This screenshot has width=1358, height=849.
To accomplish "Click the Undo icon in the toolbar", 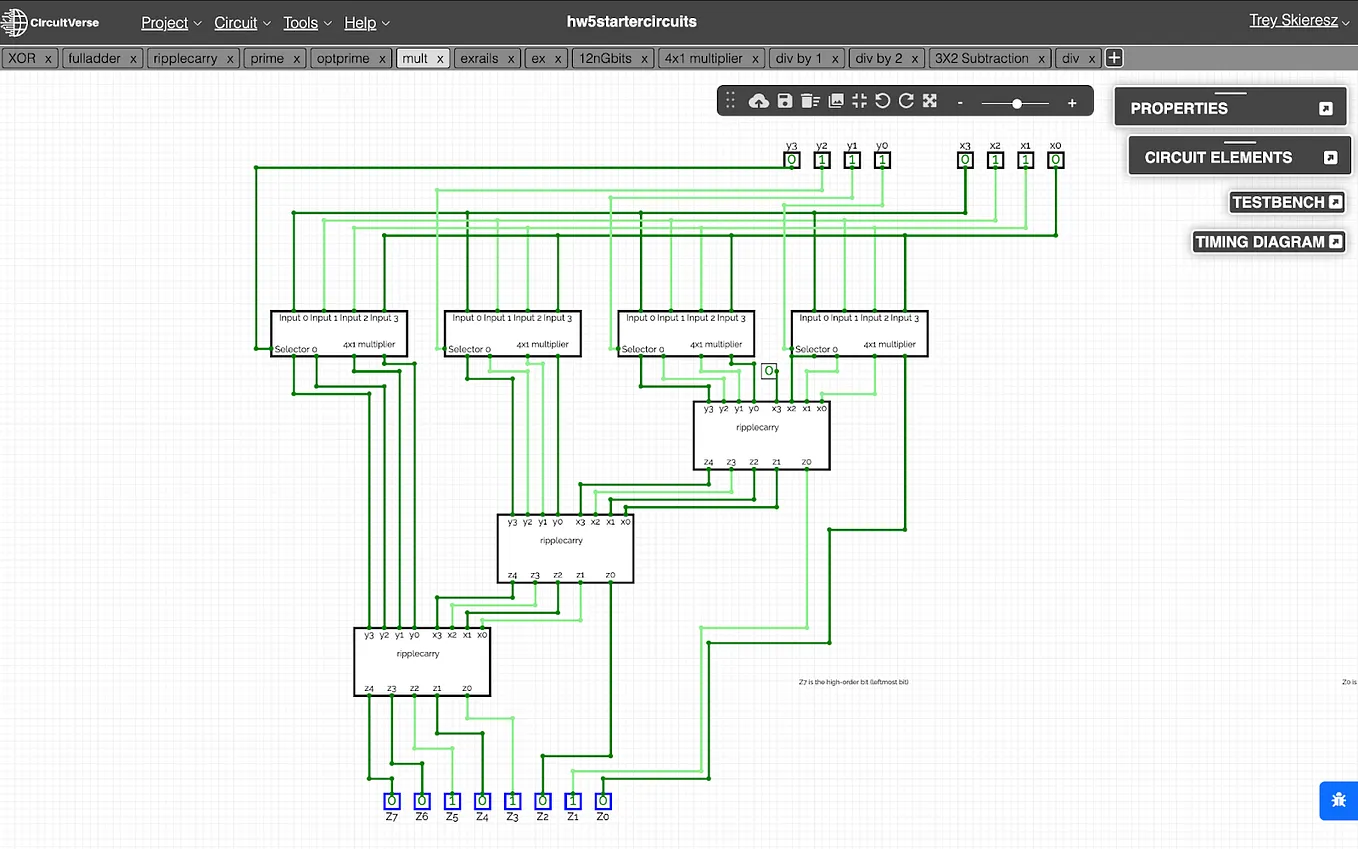I will click(884, 101).
